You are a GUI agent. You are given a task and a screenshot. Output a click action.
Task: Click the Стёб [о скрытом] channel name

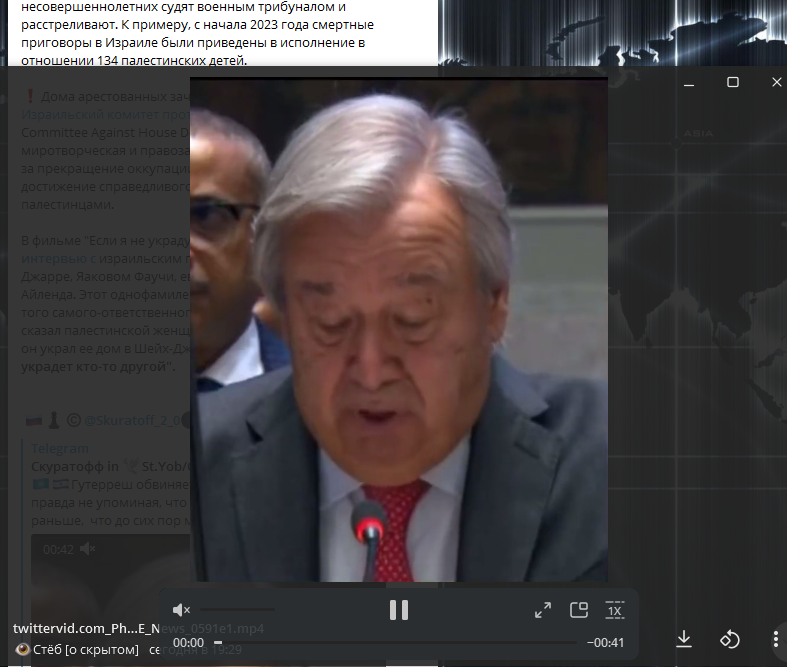(x=86, y=649)
